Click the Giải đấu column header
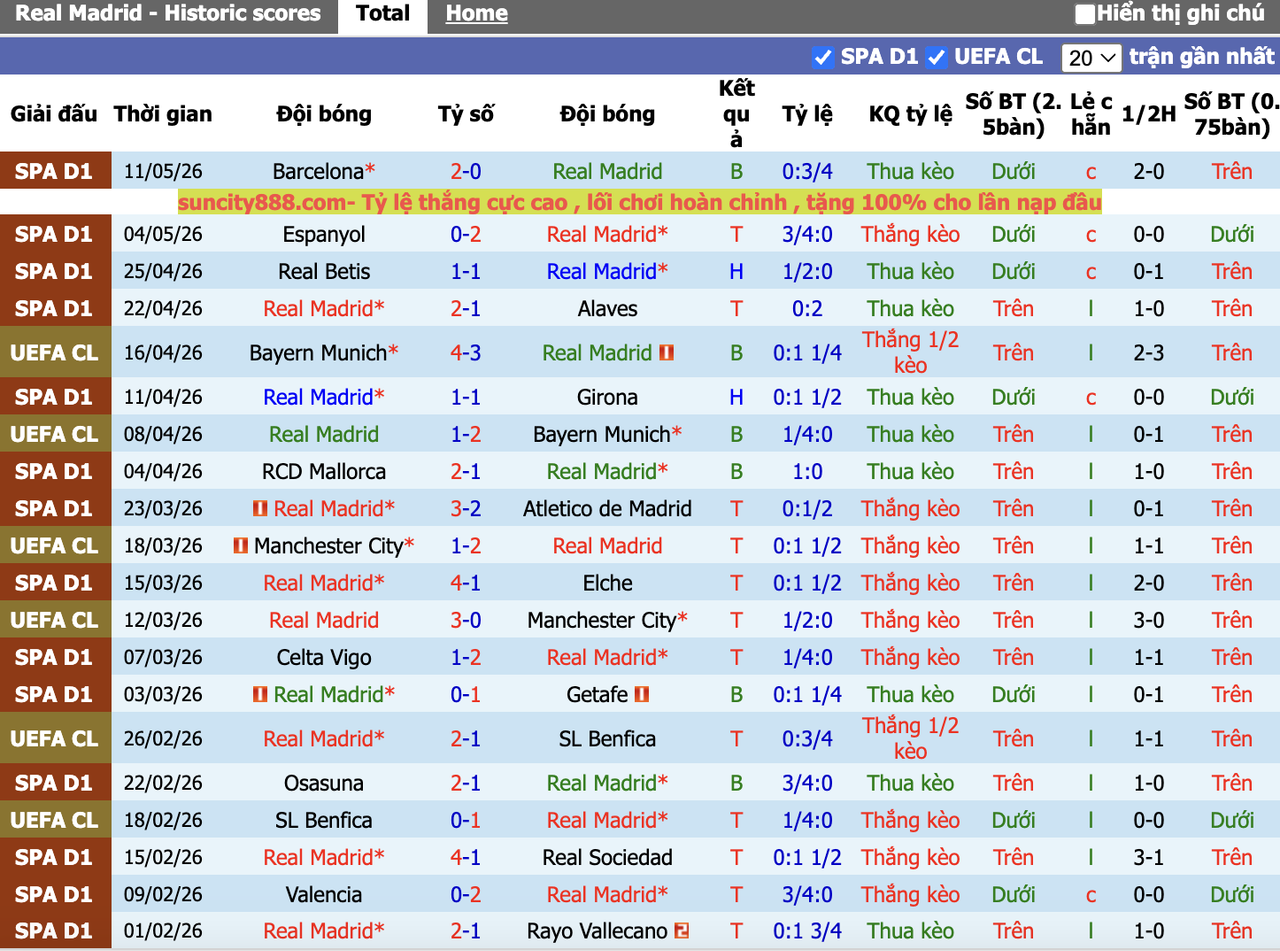 click(54, 114)
